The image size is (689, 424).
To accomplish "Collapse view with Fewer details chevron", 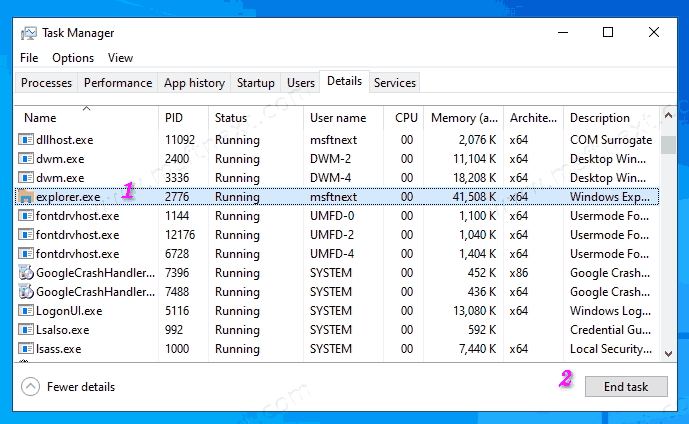I will pyautogui.click(x=30, y=387).
